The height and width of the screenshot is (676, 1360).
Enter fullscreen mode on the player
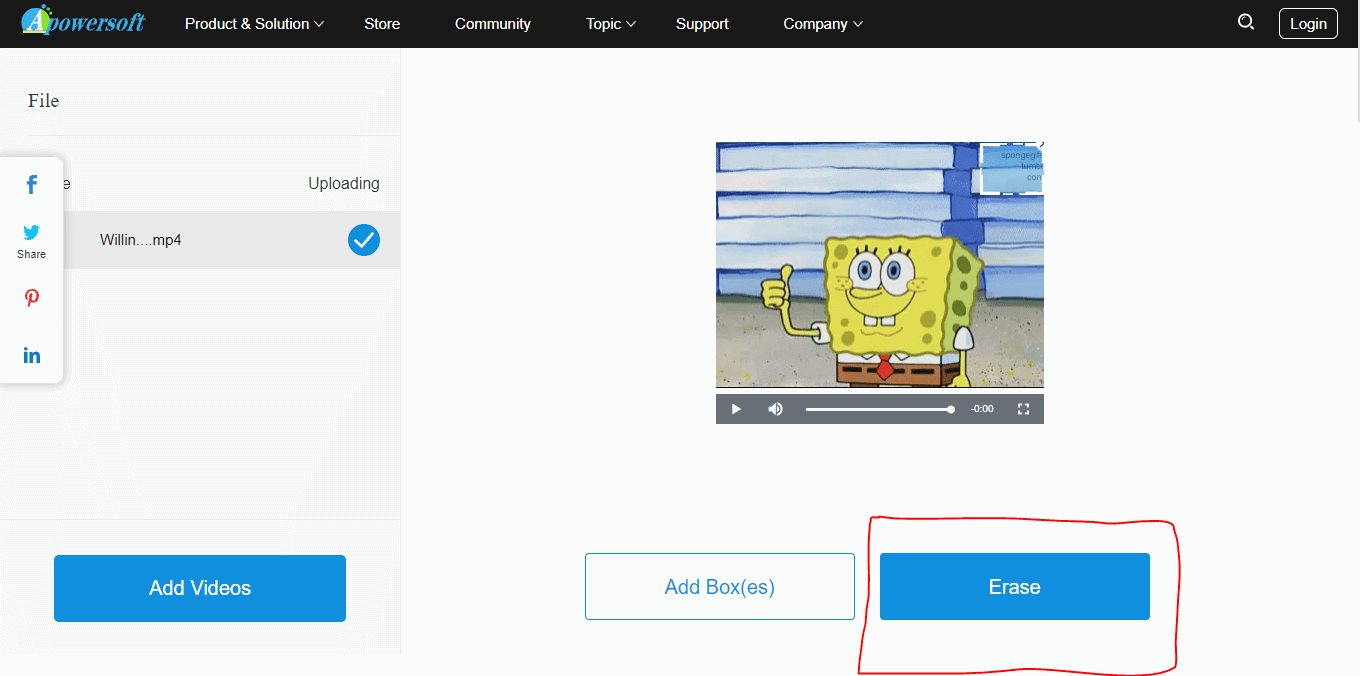point(1023,408)
